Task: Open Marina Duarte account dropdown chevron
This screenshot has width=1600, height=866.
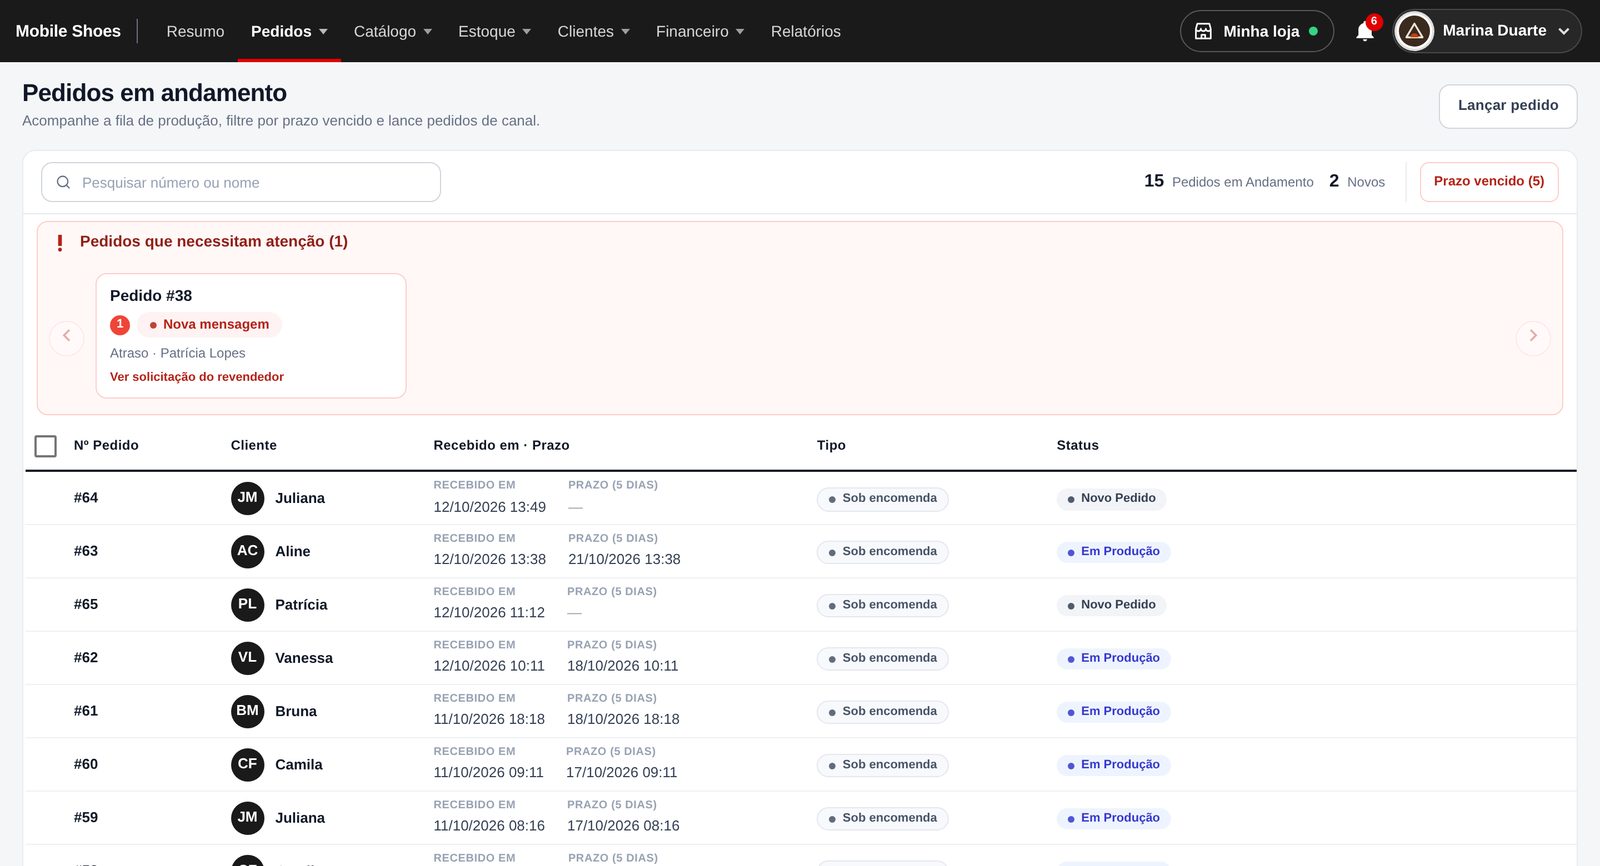Action: 1564,32
